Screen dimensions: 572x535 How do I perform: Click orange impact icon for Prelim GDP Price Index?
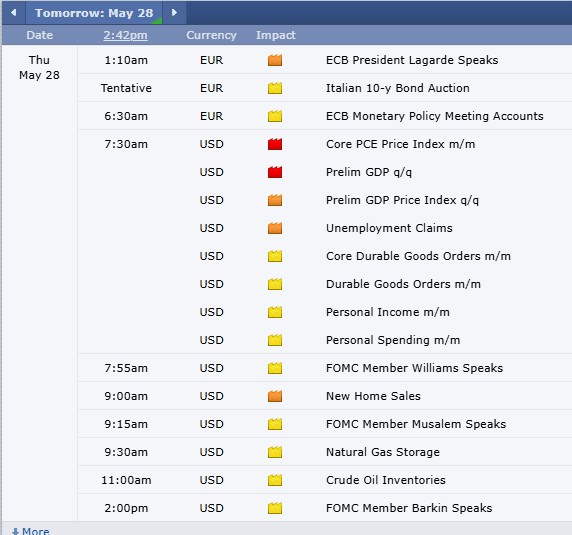click(x=275, y=200)
